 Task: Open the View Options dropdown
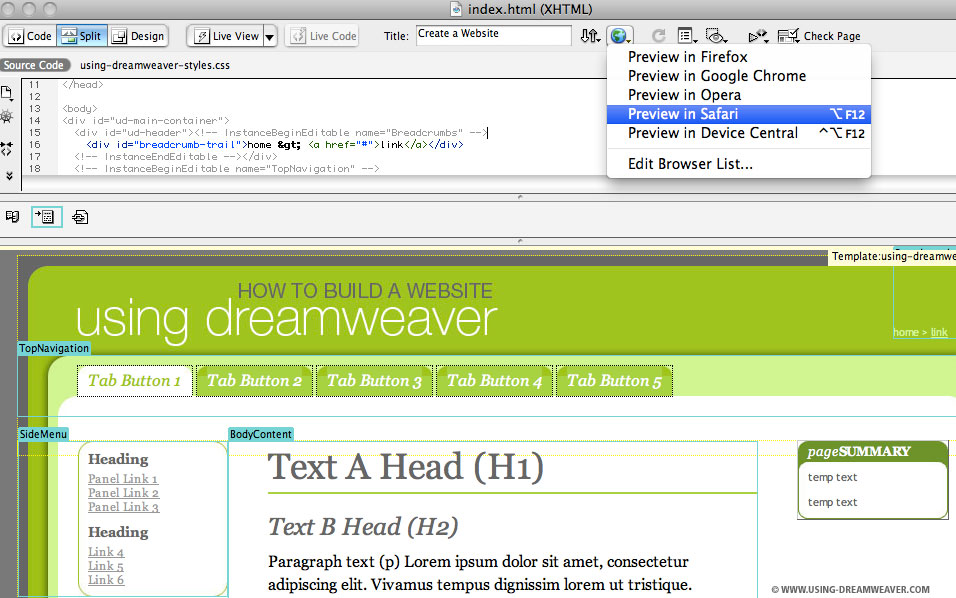tap(688, 36)
